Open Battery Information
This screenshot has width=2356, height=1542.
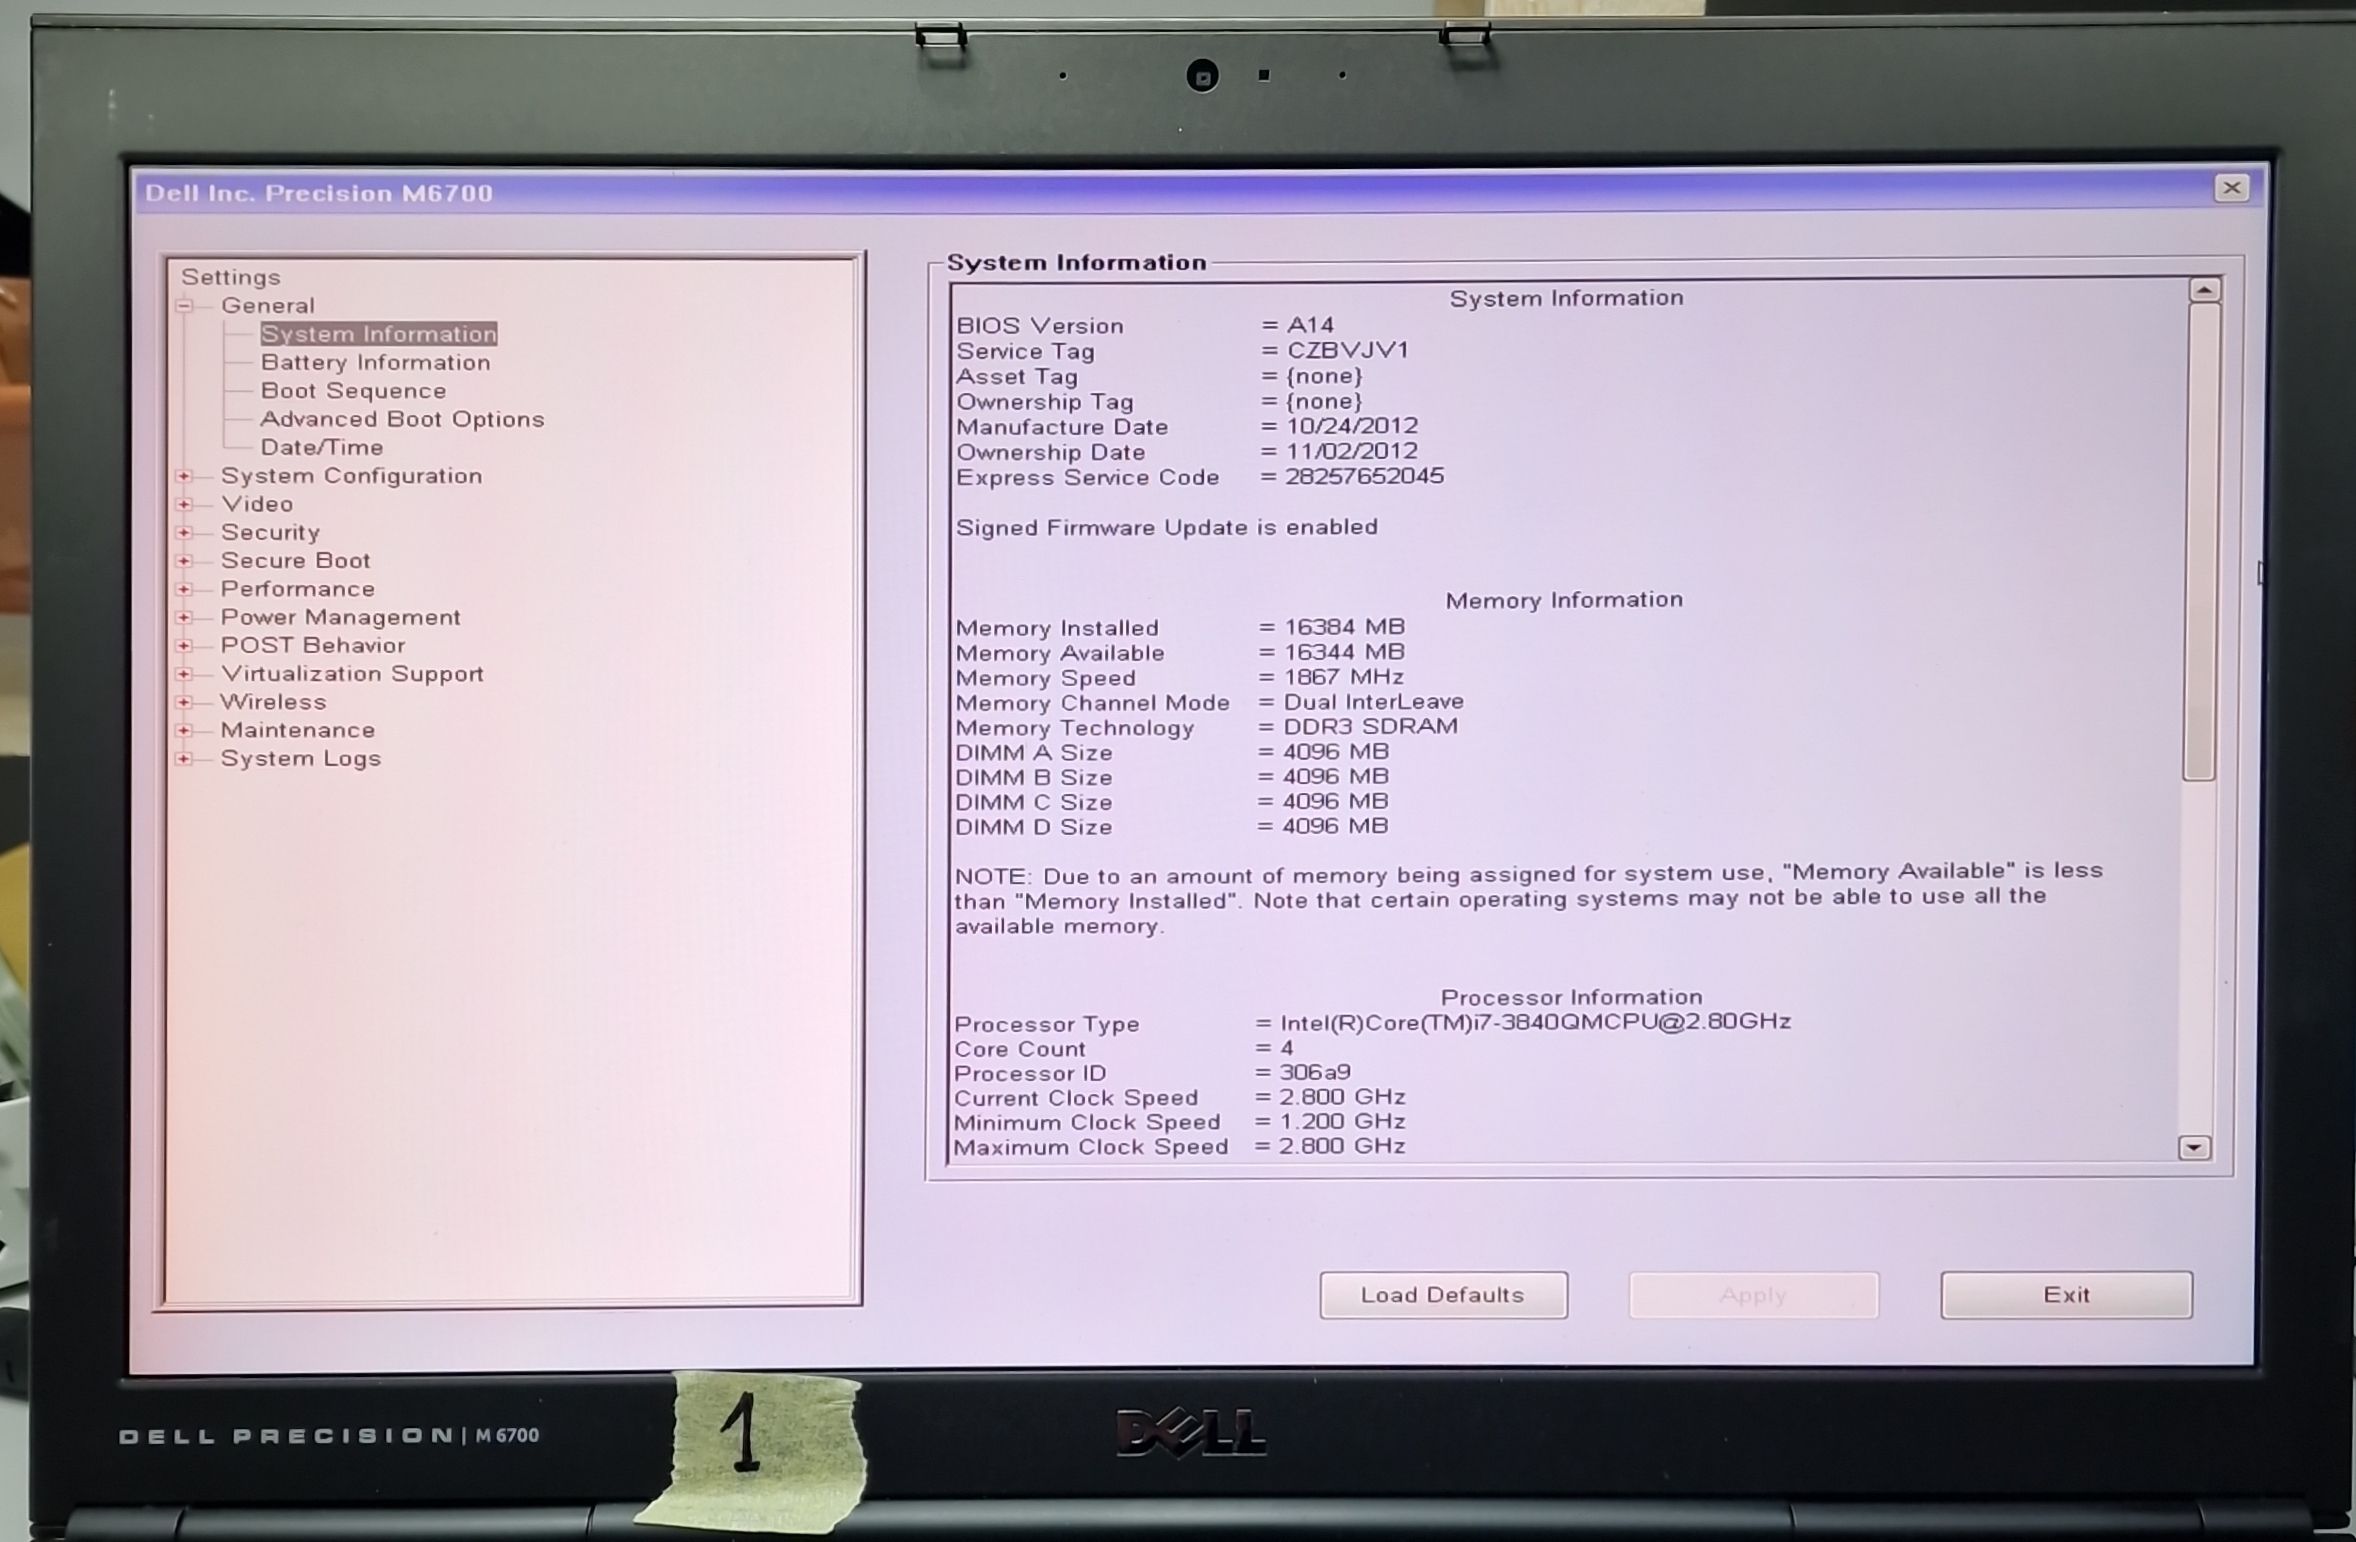click(x=375, y=362)
